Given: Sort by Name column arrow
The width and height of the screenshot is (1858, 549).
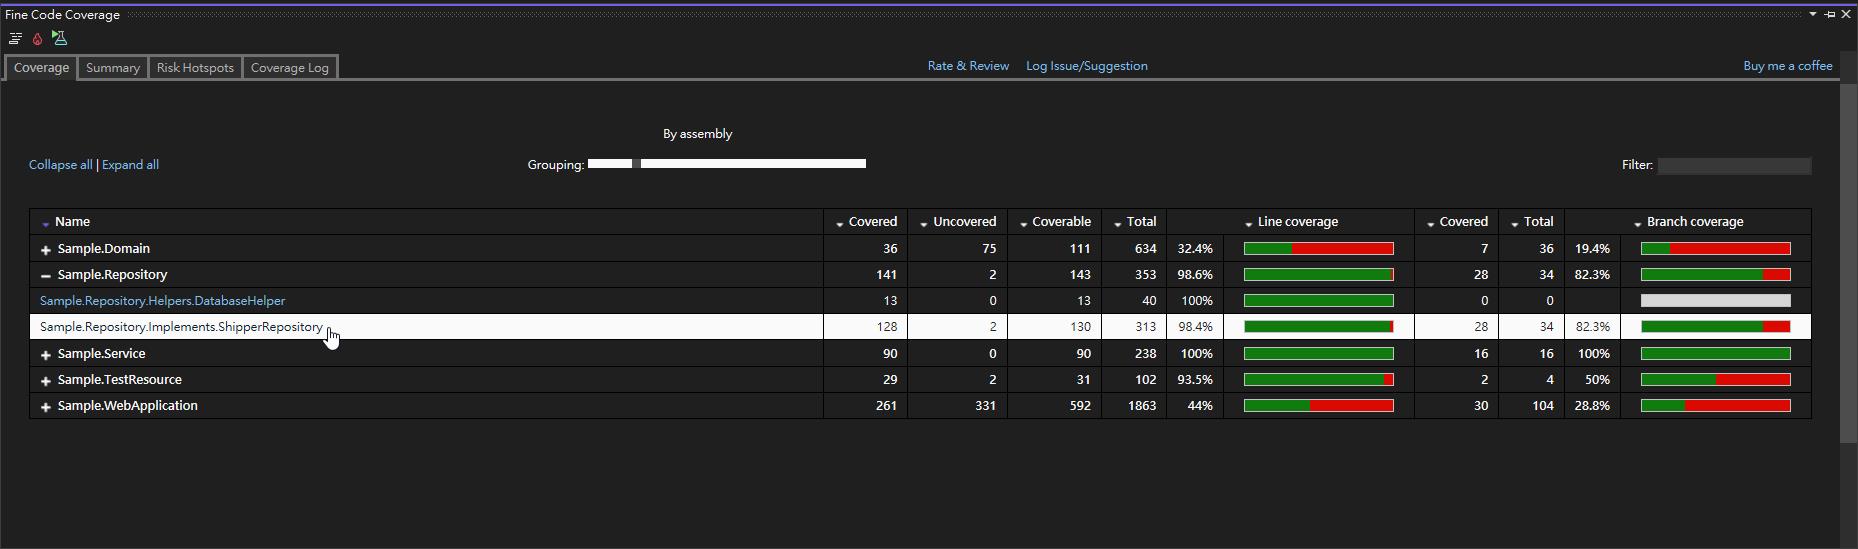Looking at the screenshot, I should coord(46,223).
